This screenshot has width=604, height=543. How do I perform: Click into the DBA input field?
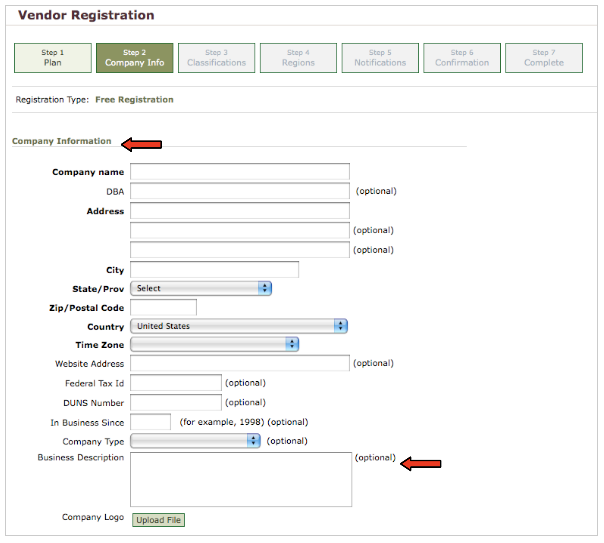click(x=240, y=191)
